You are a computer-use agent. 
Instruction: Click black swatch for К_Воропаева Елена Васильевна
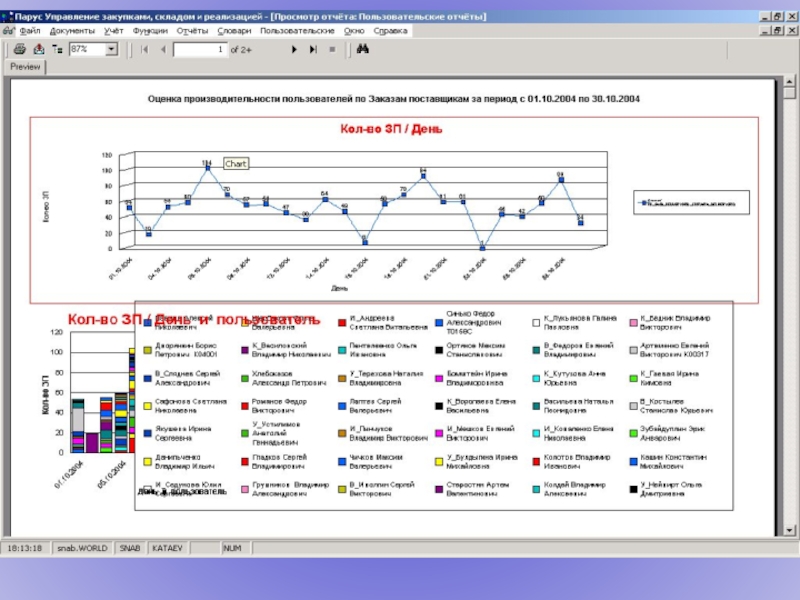click(x=439, y=405)
